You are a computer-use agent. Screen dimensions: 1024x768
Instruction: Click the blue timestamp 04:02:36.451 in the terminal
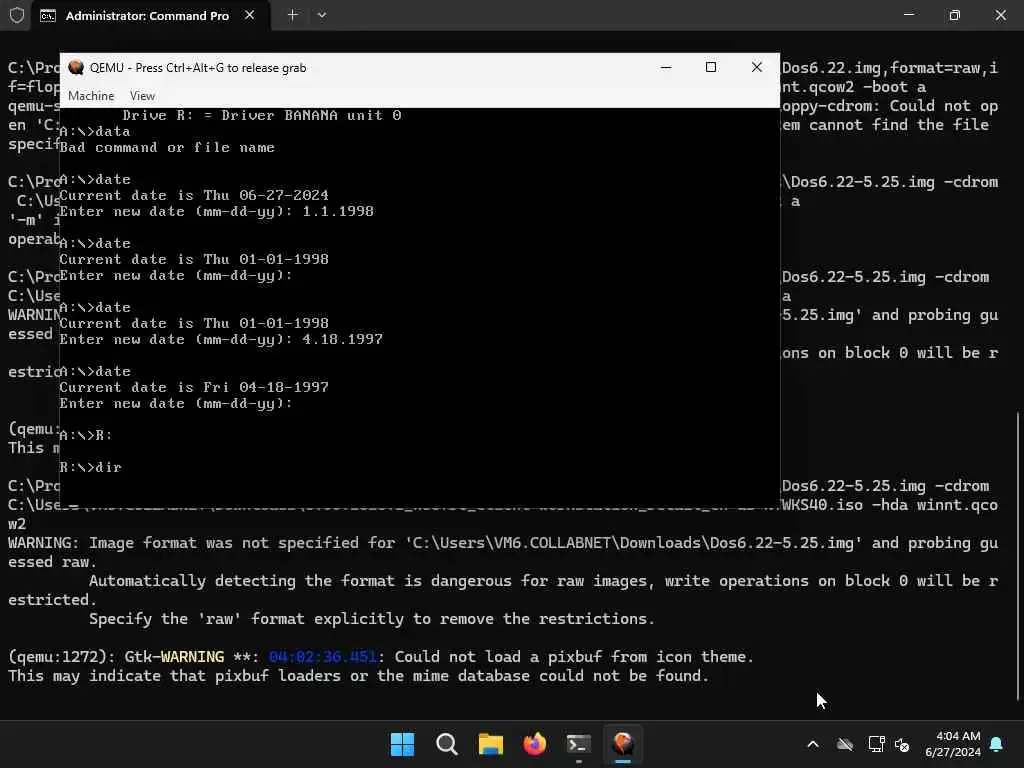[323, 657]
